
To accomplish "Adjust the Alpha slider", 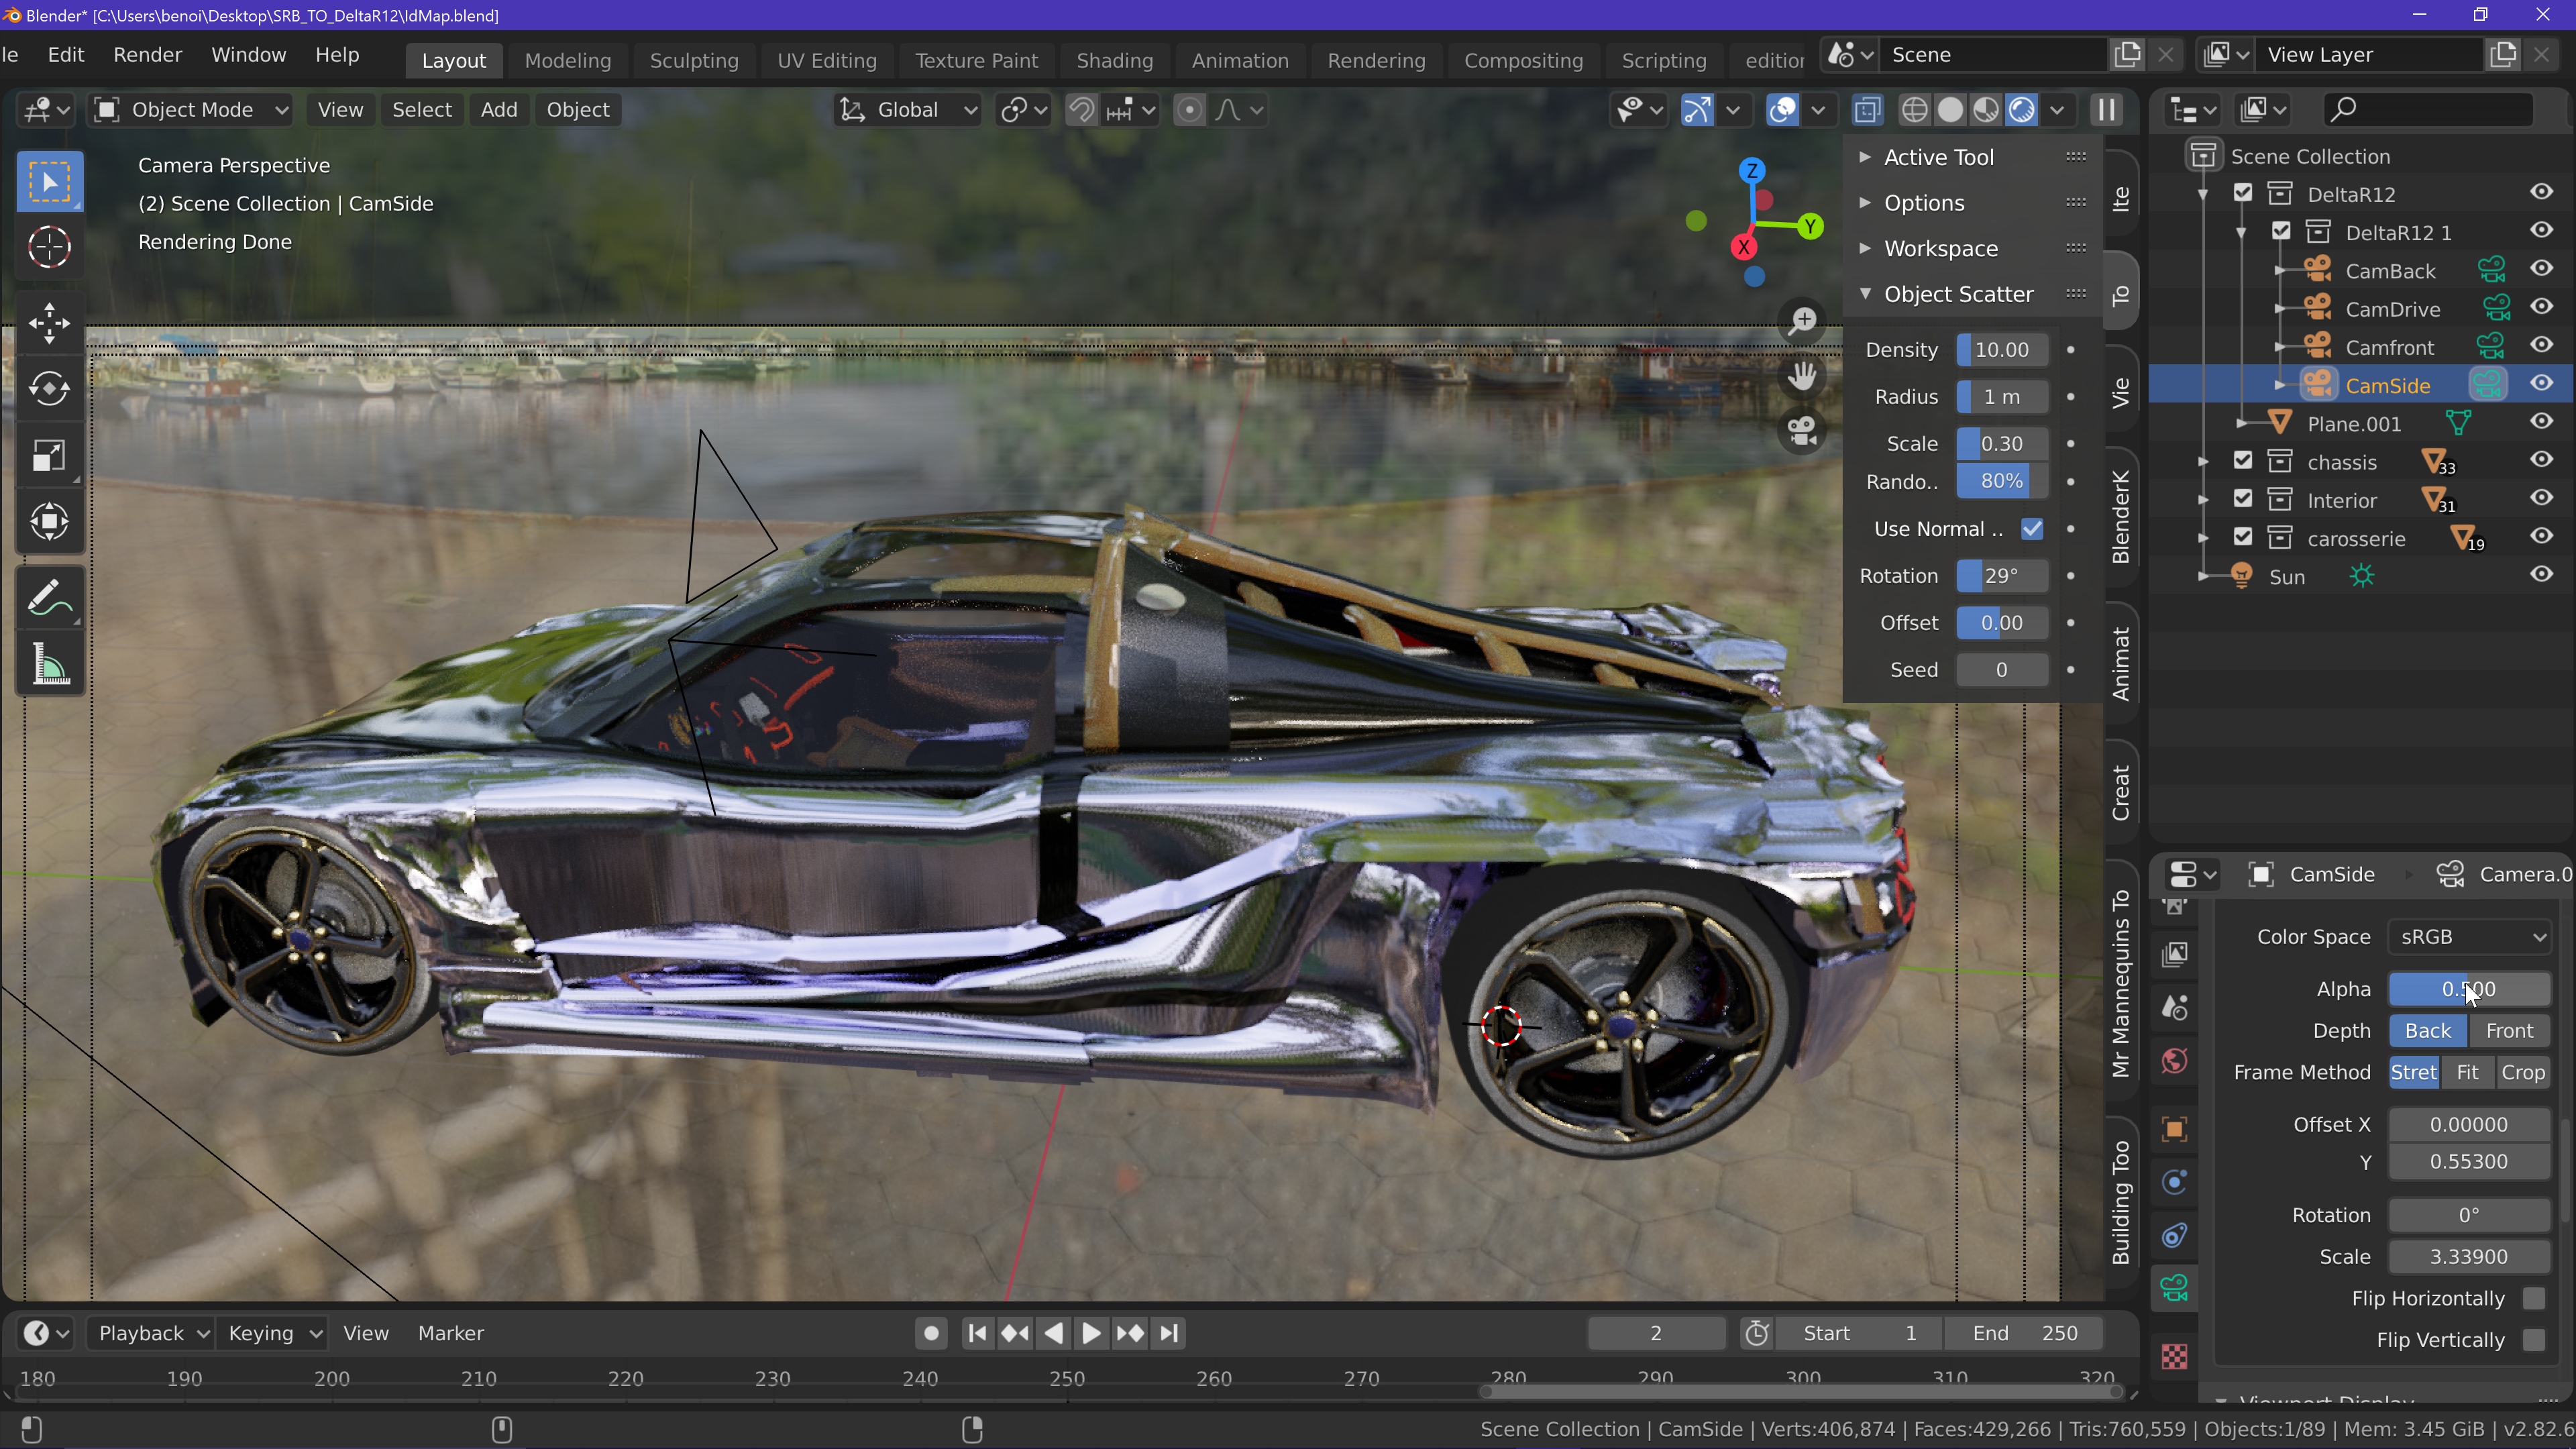I will click(2468, 989).
